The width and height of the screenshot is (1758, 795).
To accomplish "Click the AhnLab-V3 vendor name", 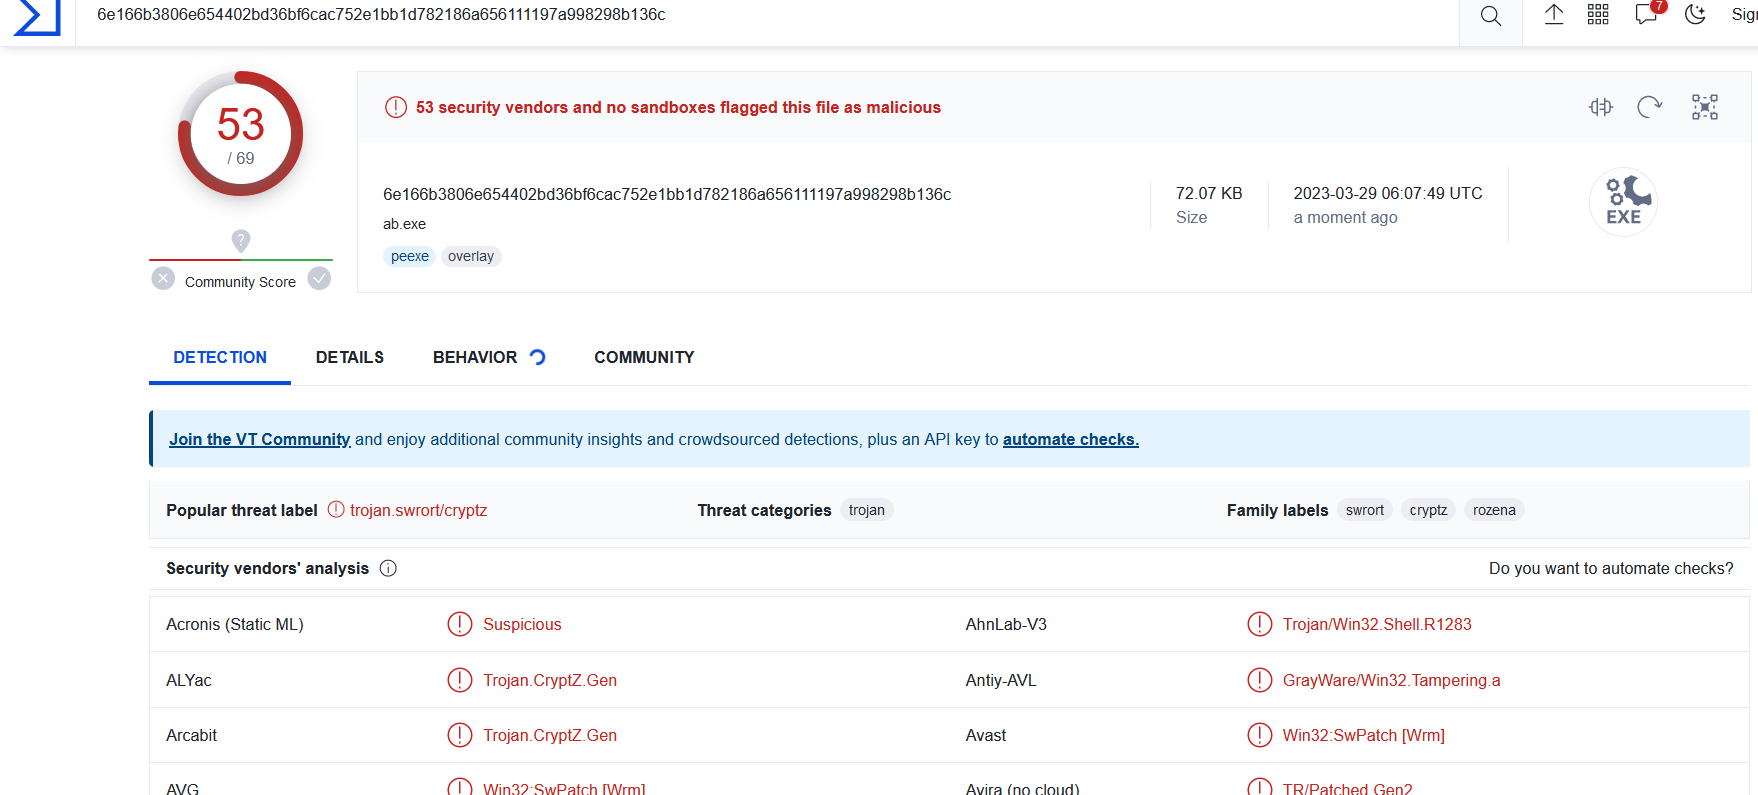I will 1006,624.
